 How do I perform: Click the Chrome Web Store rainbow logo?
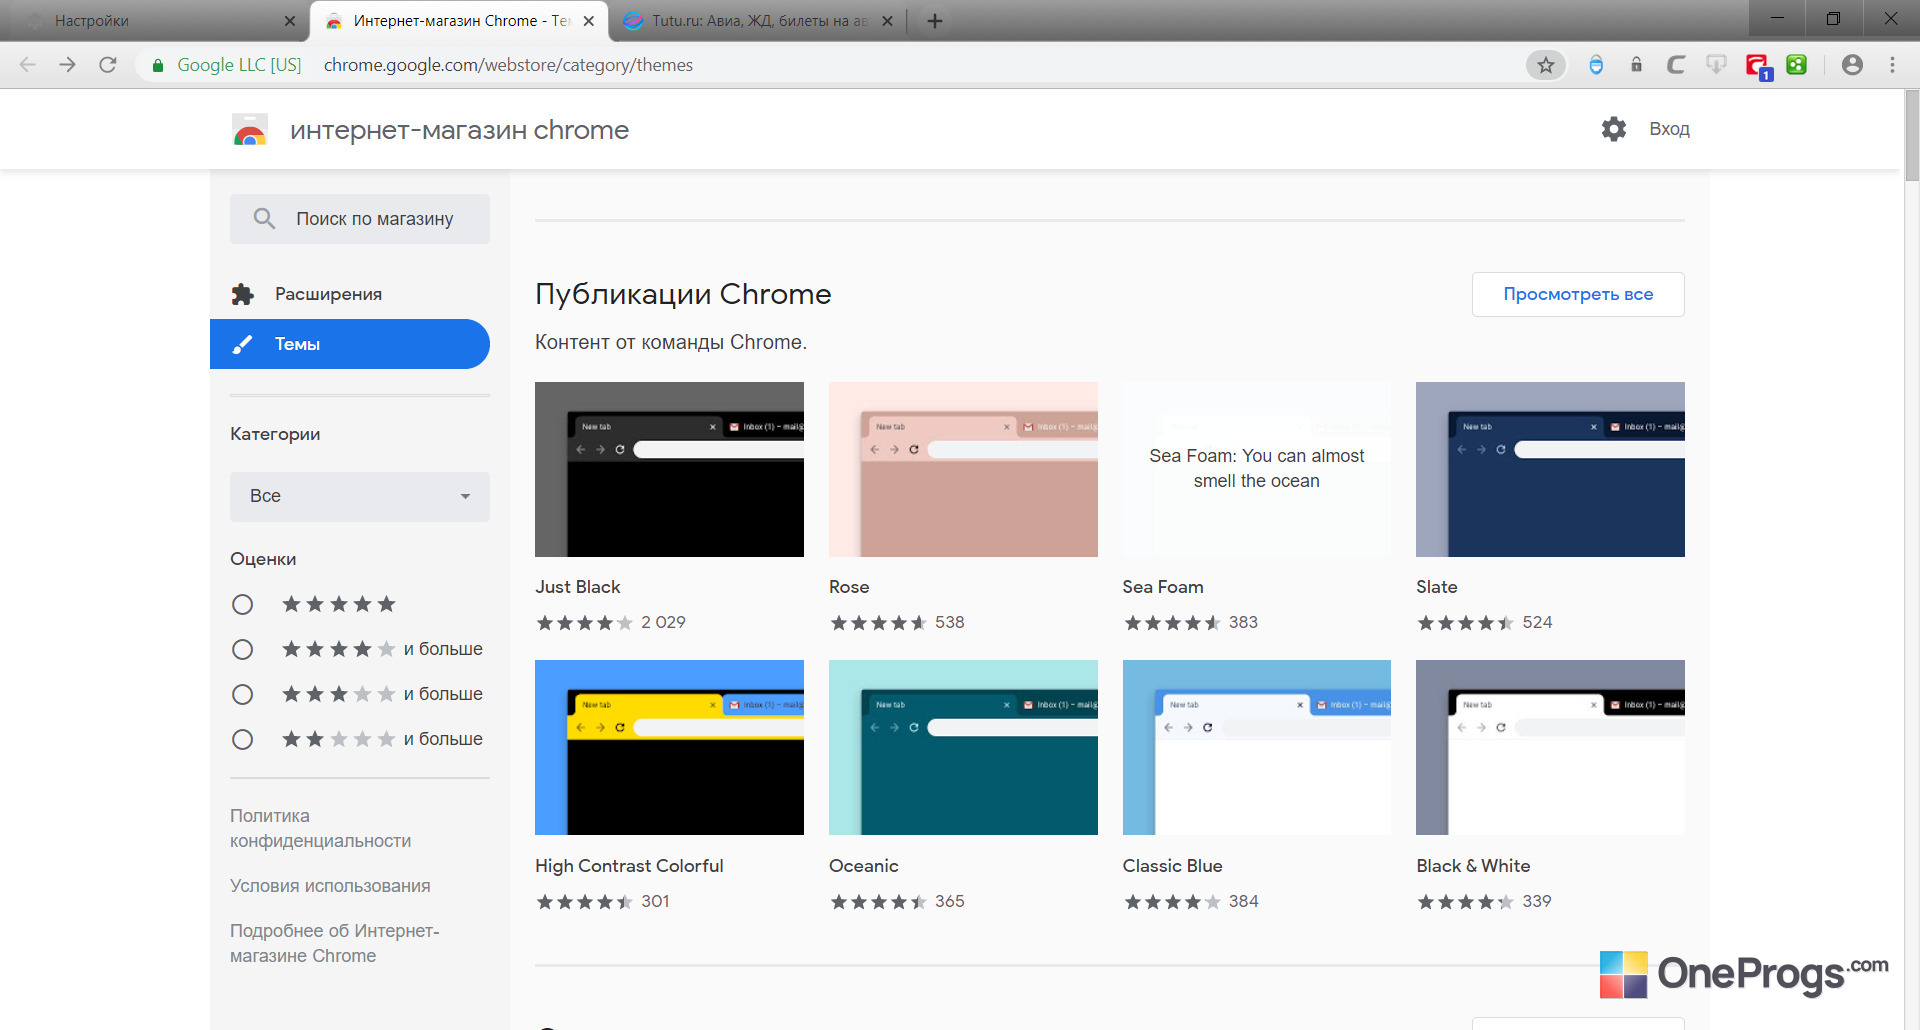click(250, 130)
